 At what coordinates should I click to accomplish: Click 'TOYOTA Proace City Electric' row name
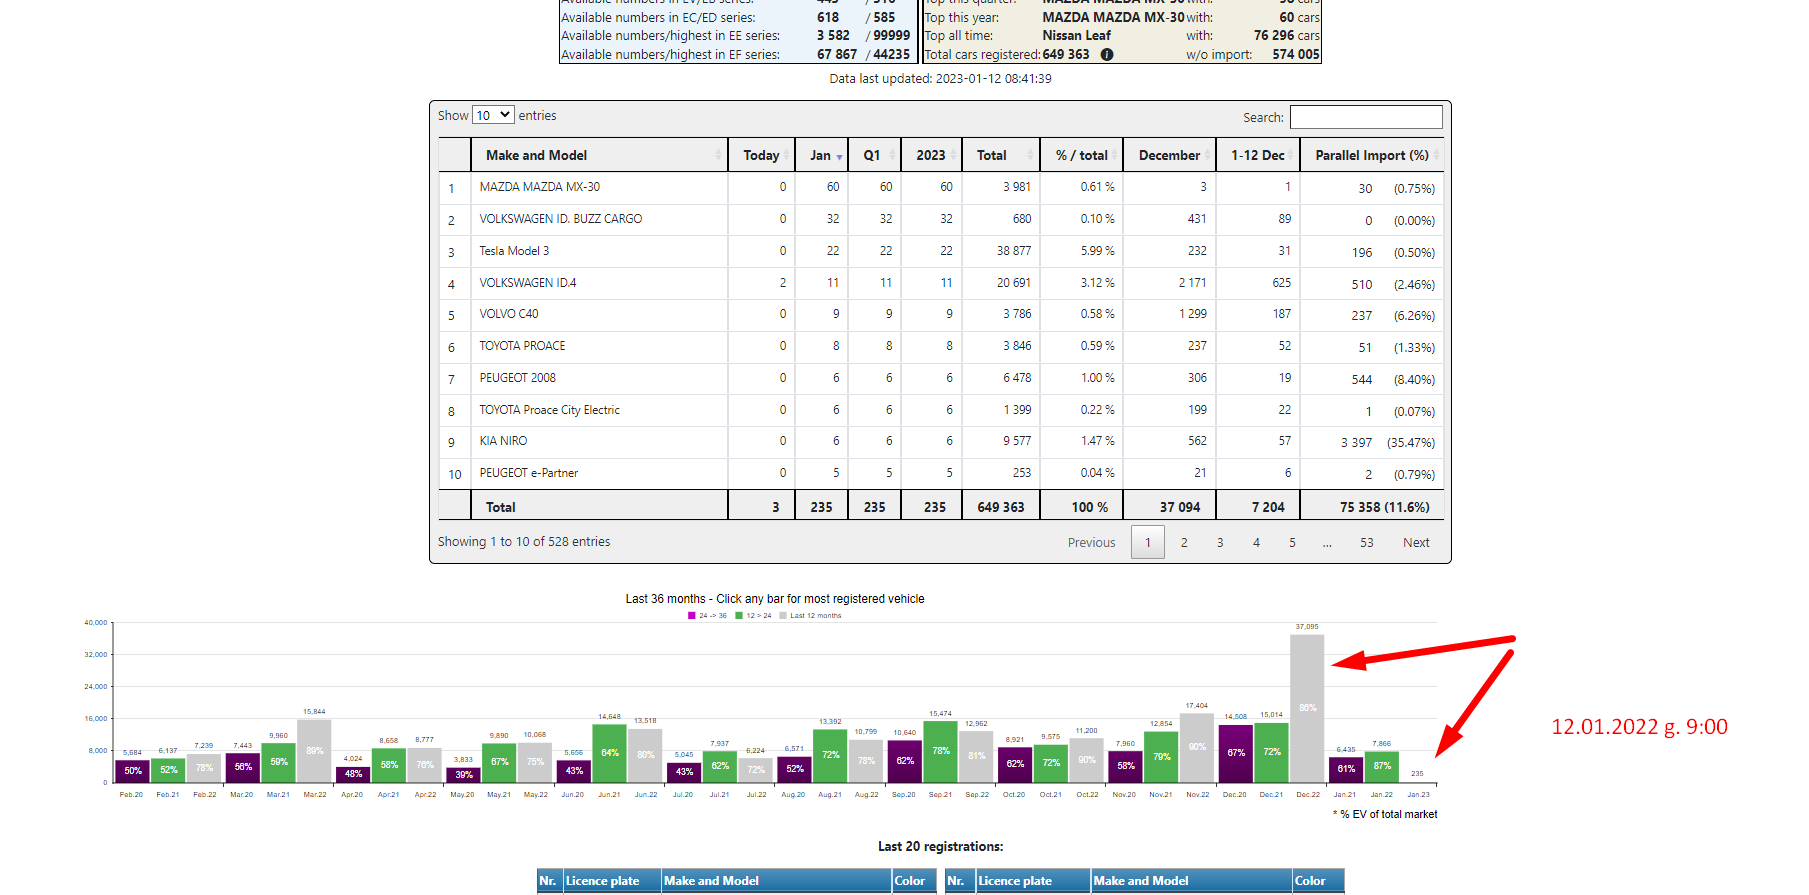(x=549, y=410)
